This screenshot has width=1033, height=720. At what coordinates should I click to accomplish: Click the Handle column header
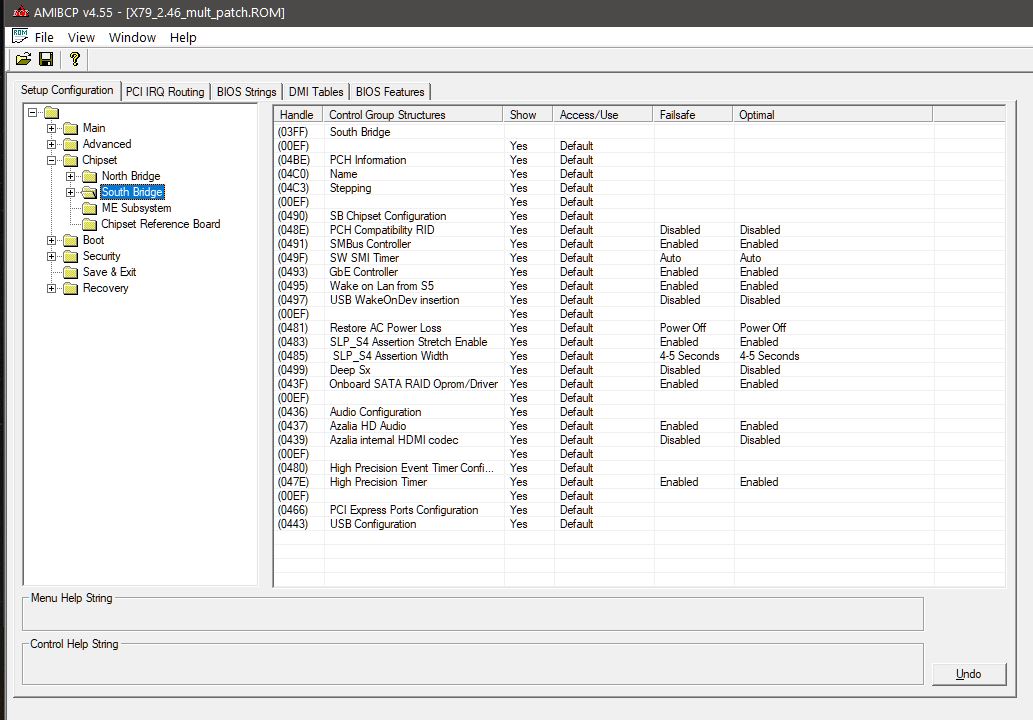(x=298, y=115)
